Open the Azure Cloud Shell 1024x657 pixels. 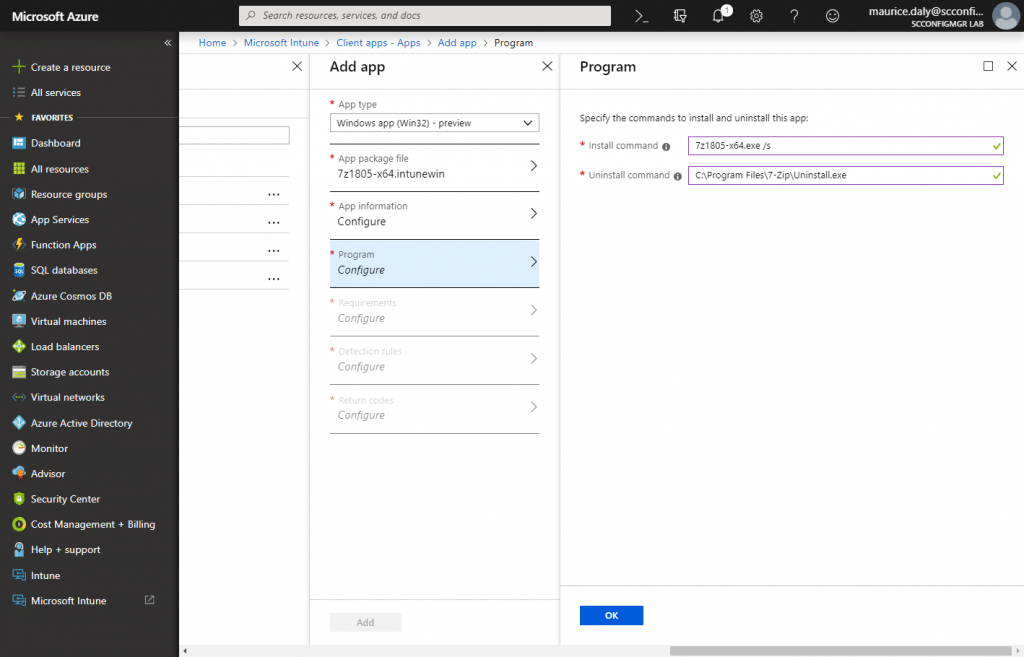643,16
